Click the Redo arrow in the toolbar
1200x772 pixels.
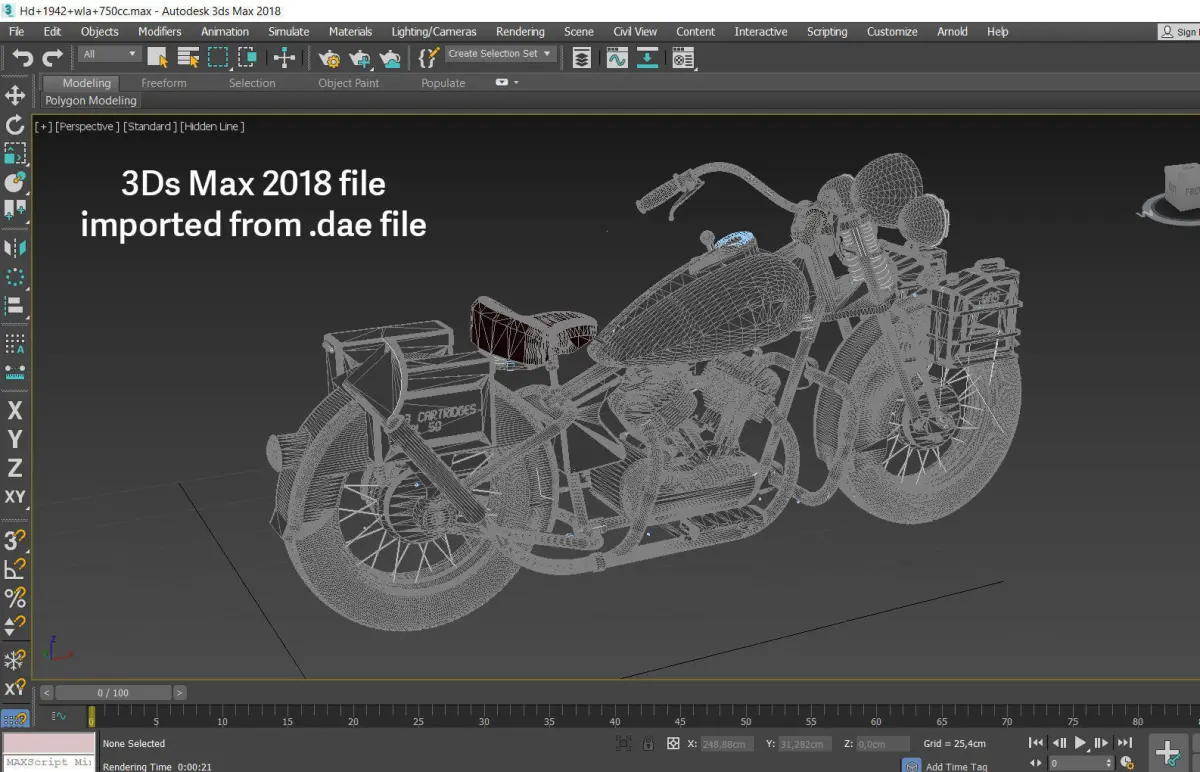[52, 58]
